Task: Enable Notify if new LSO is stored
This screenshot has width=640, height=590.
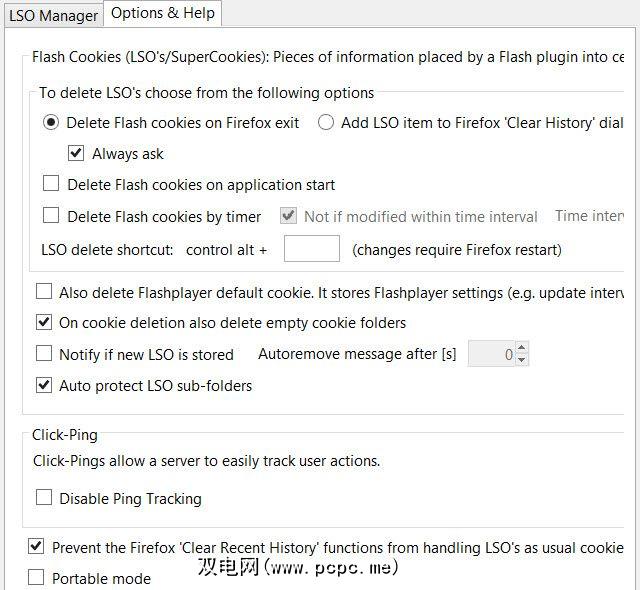Action: click(44, 354)
